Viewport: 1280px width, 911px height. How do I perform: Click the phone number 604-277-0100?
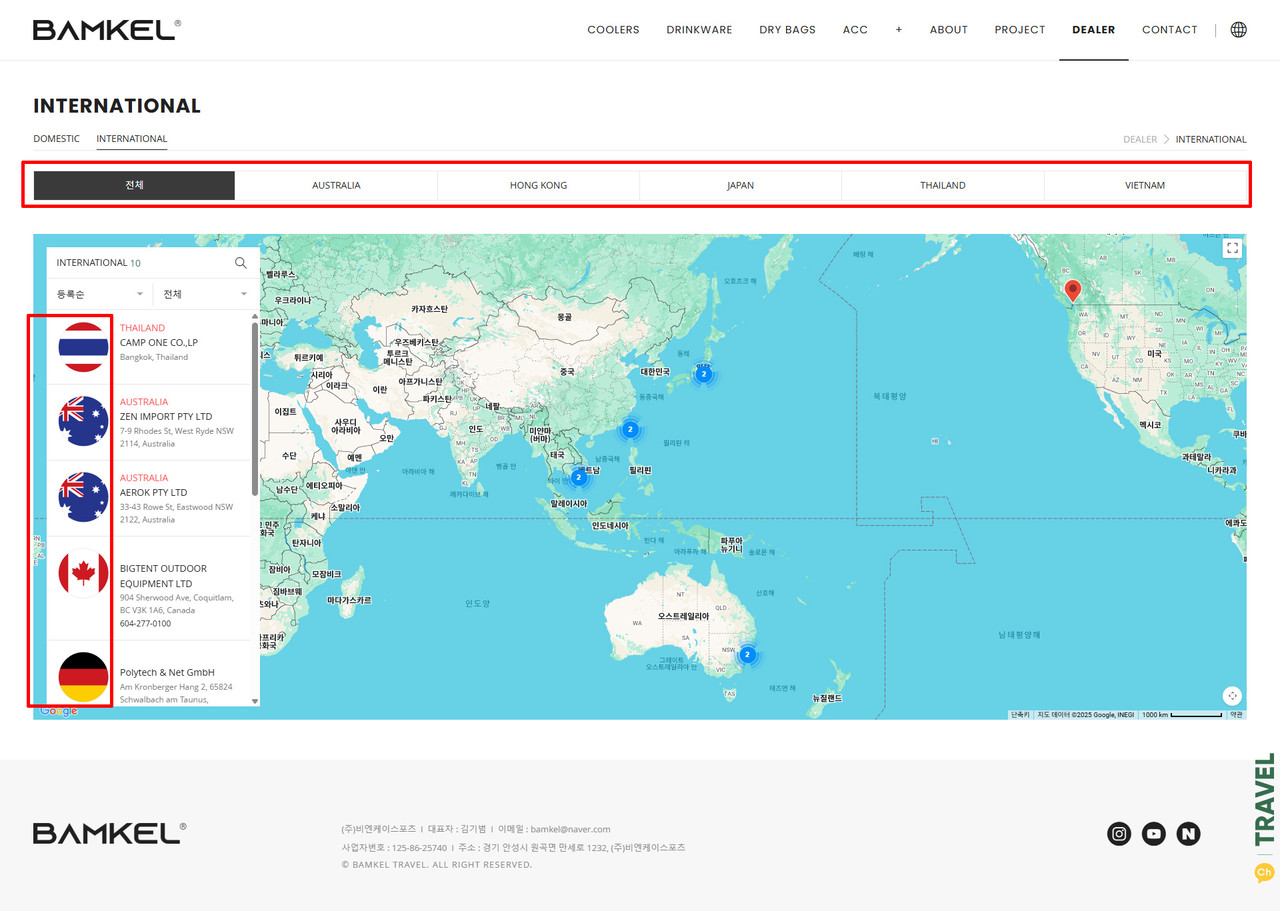click(145, 623)
